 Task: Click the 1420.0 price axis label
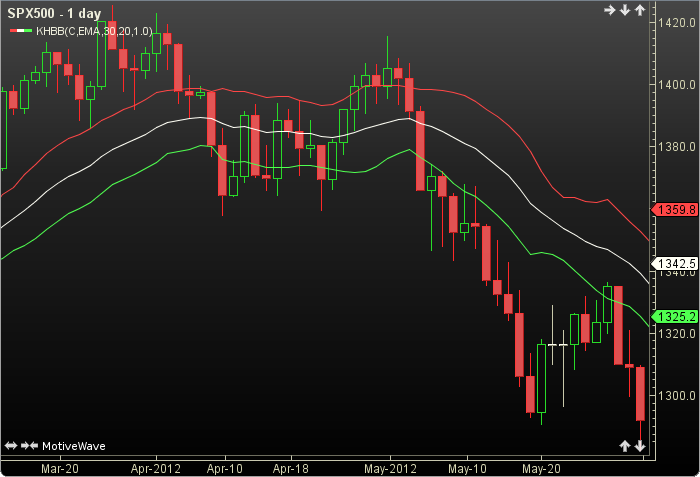coord(677,22)
